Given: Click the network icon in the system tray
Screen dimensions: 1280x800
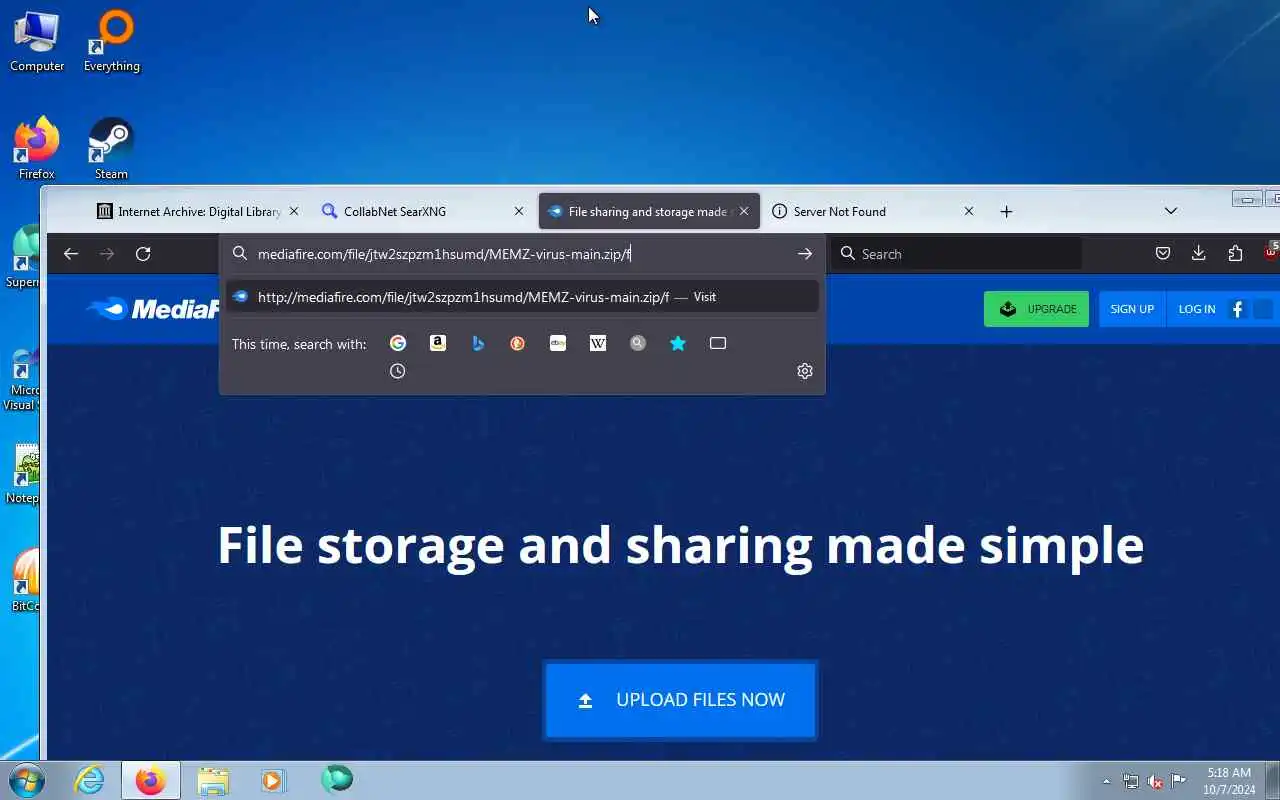Looking at the screenshot, I should 1131,781.
